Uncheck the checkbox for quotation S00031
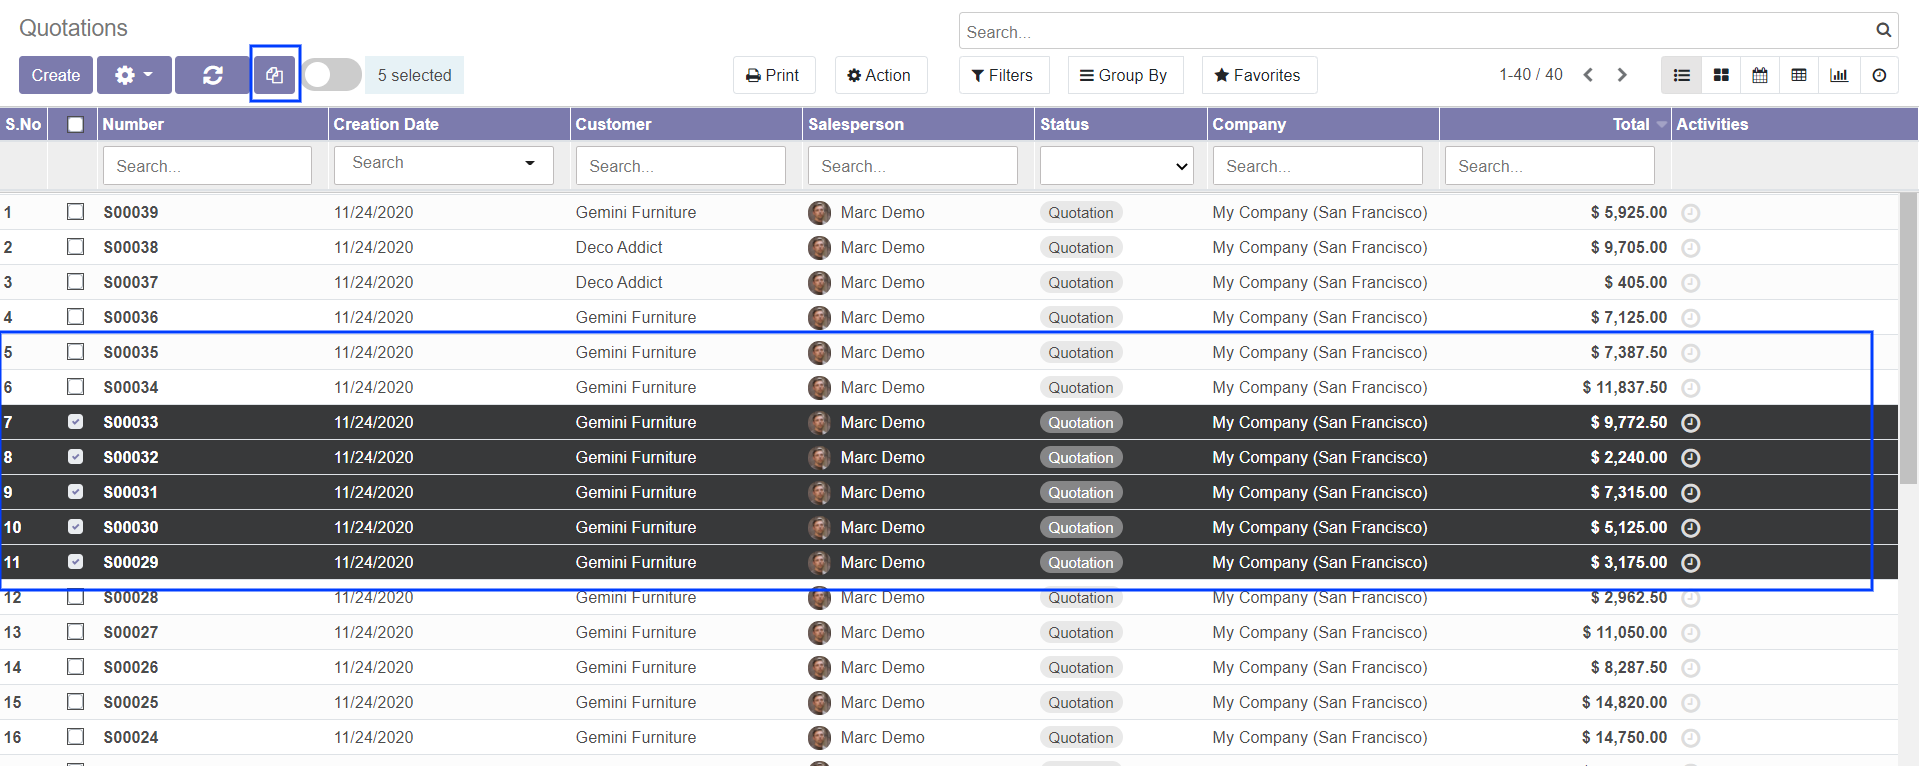 pyautogui.click(x=75, y=492)
